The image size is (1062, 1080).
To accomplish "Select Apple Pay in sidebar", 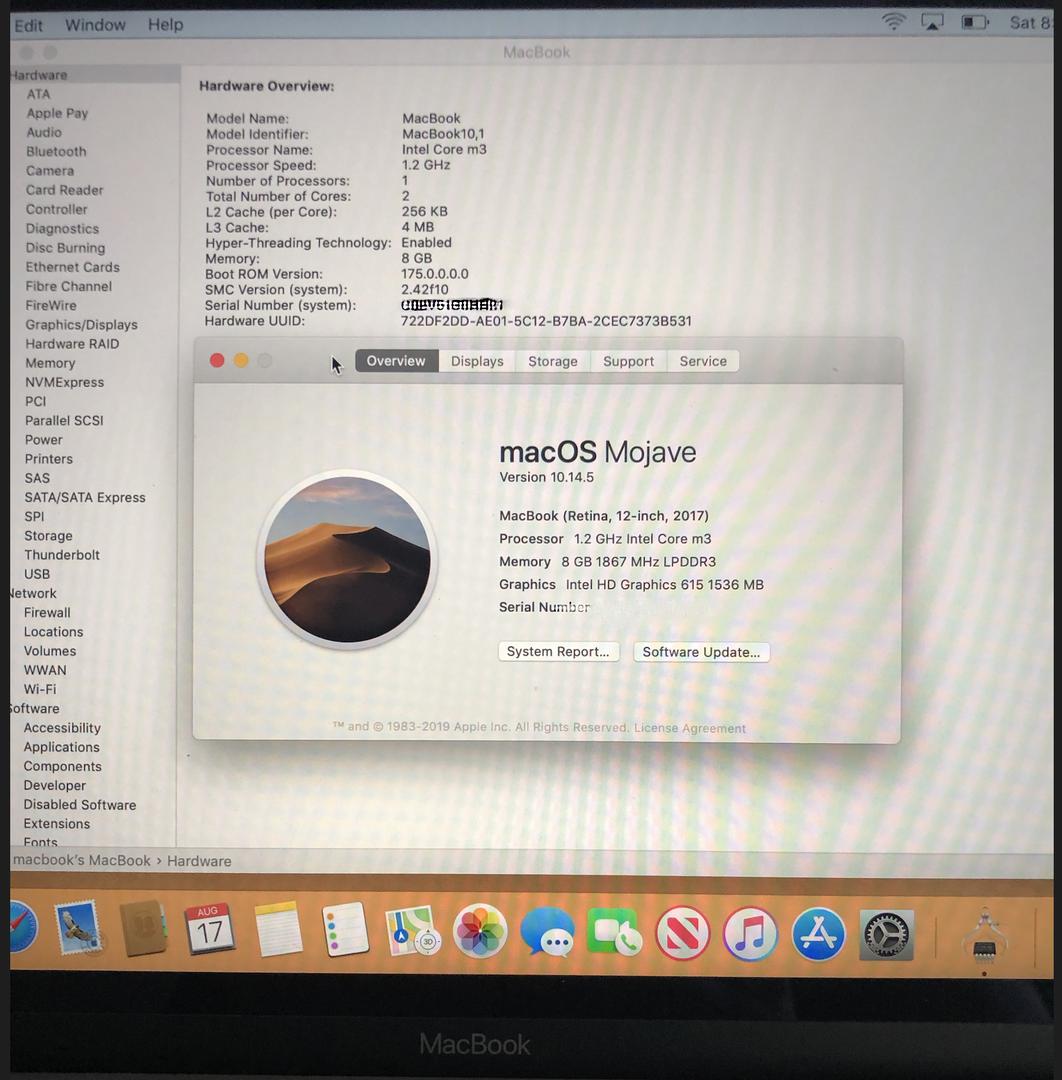I will [x=57, y=113].
